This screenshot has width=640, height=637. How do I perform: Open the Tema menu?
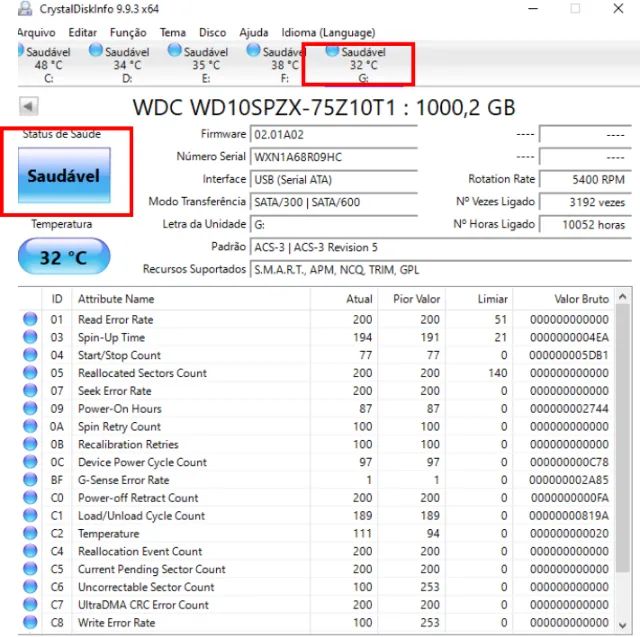coord(173,32)
